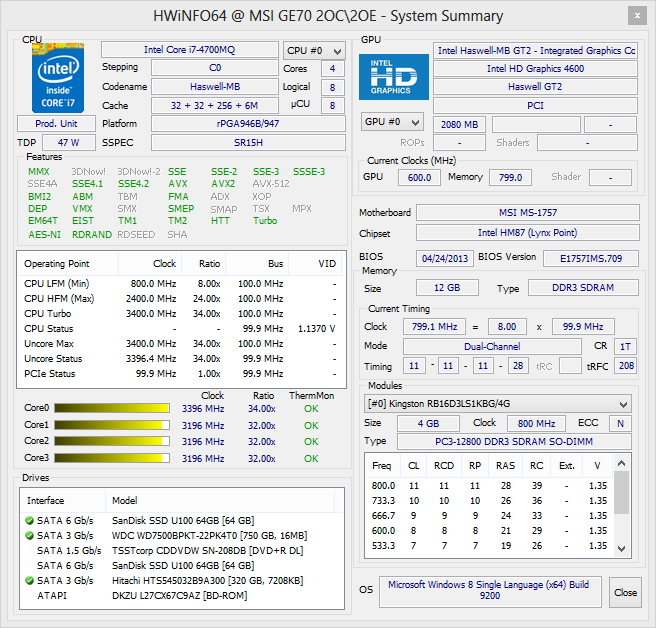Image resolution: width=656 pixels, height=628 pixels.
Task: Click the Intel Core i7 logo
Action: [58, 78]
